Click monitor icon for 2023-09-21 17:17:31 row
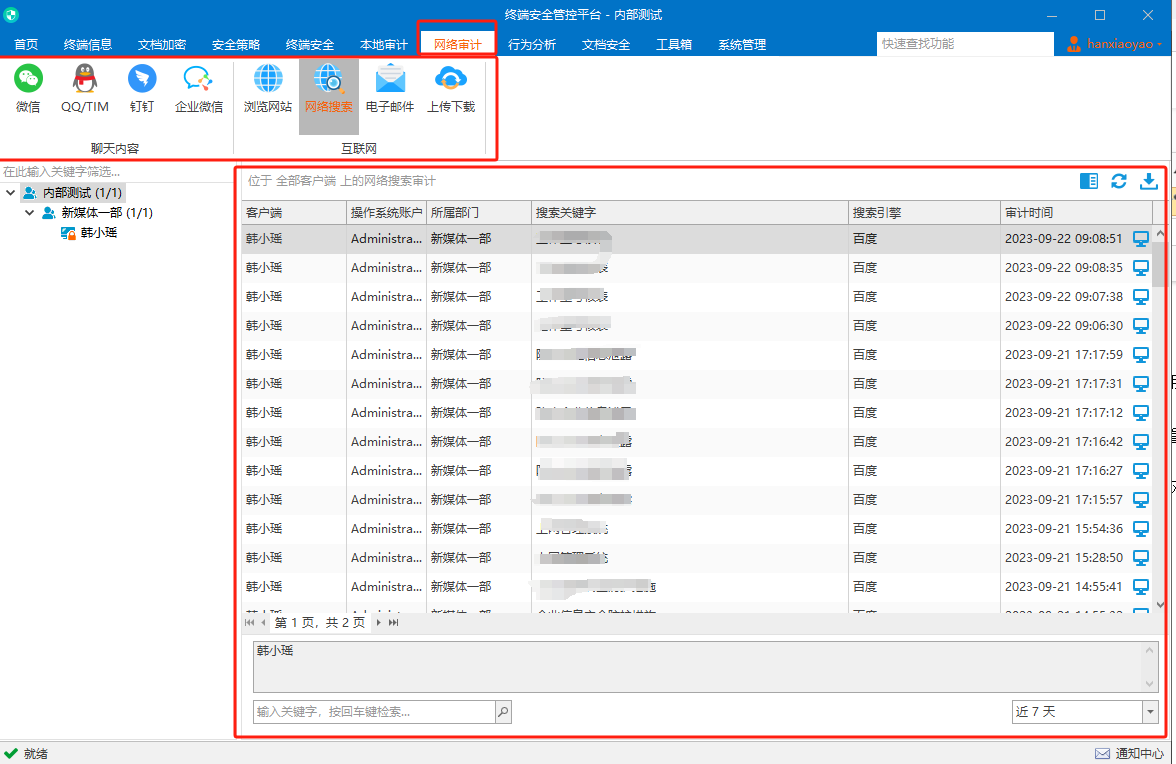This screenshot has width=1176, height=764. [1141, 384]
